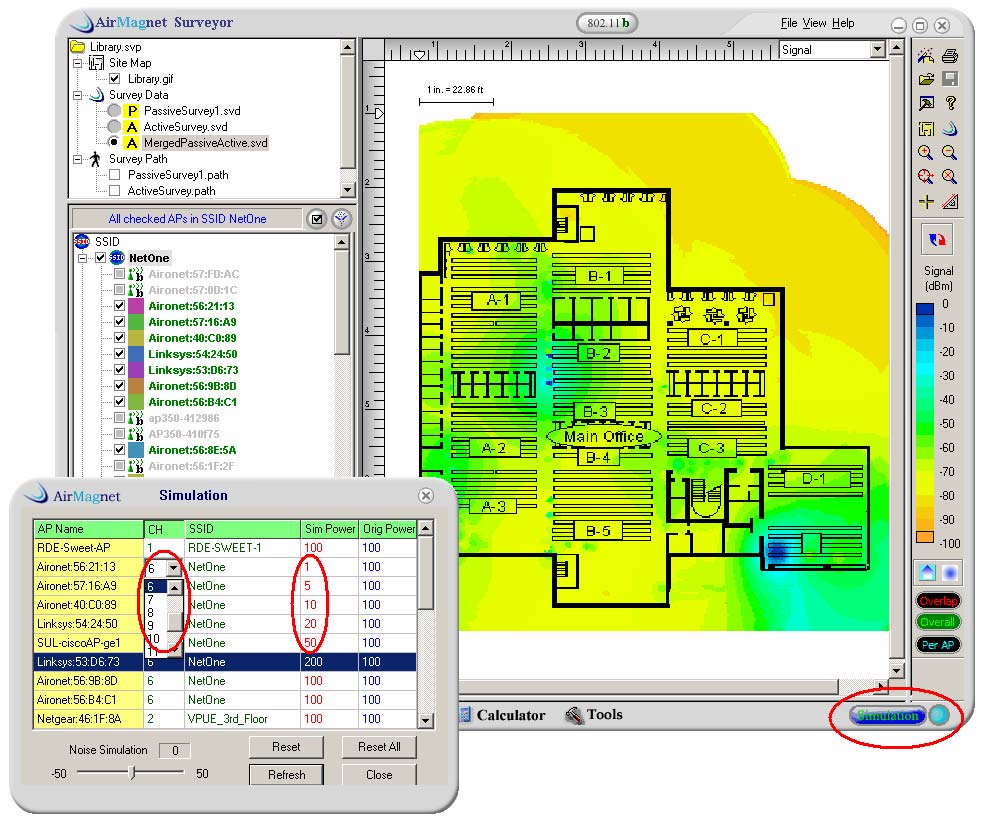Collapse the NetOne SSID node
The width and height of the screenshot is (990, 827).
point(82,258)
